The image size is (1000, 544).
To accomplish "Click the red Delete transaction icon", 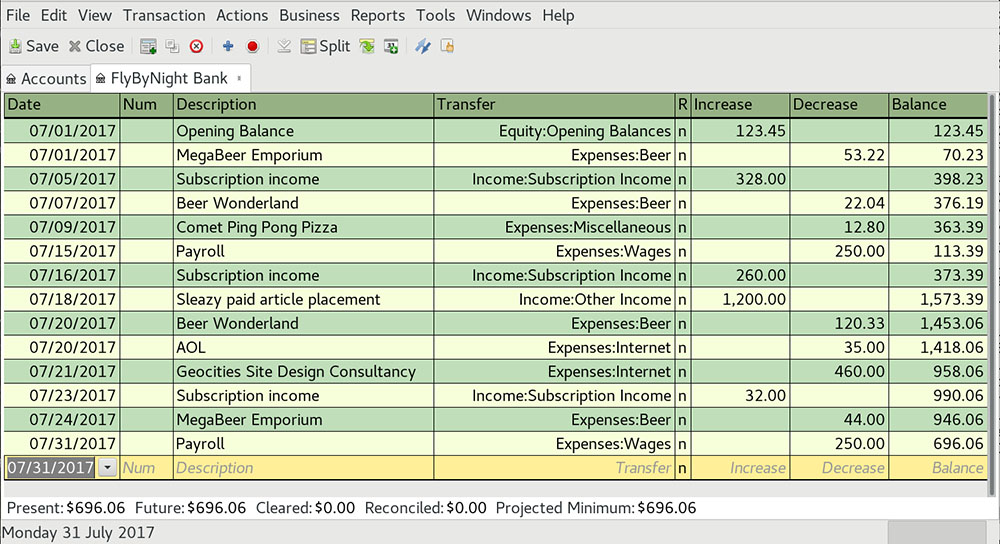I will click(197, 46).
